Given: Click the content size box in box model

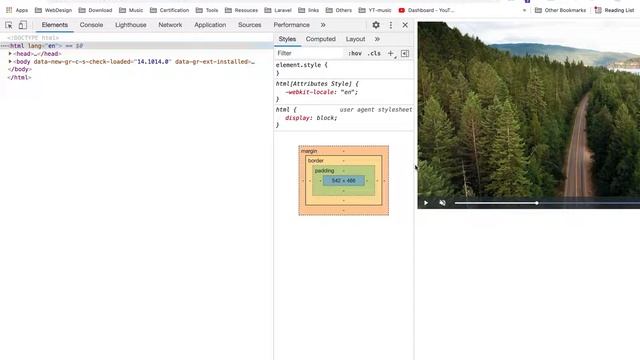Looking at the screenshot, I should pos(344,180).
